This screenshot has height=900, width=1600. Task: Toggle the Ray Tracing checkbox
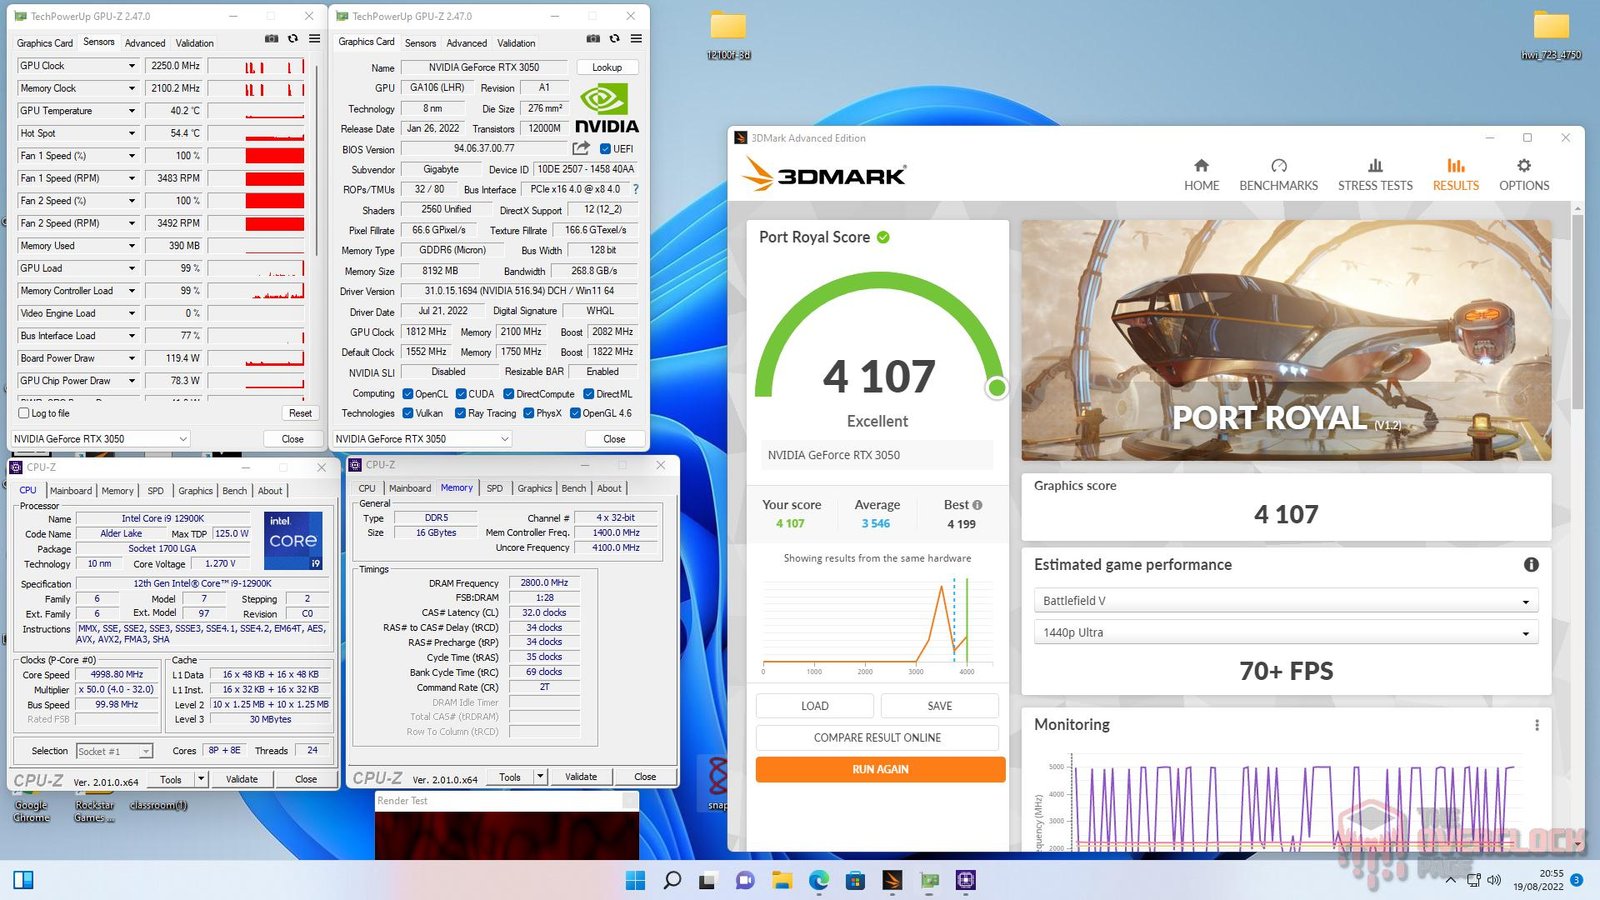click(x=460, y=413)
